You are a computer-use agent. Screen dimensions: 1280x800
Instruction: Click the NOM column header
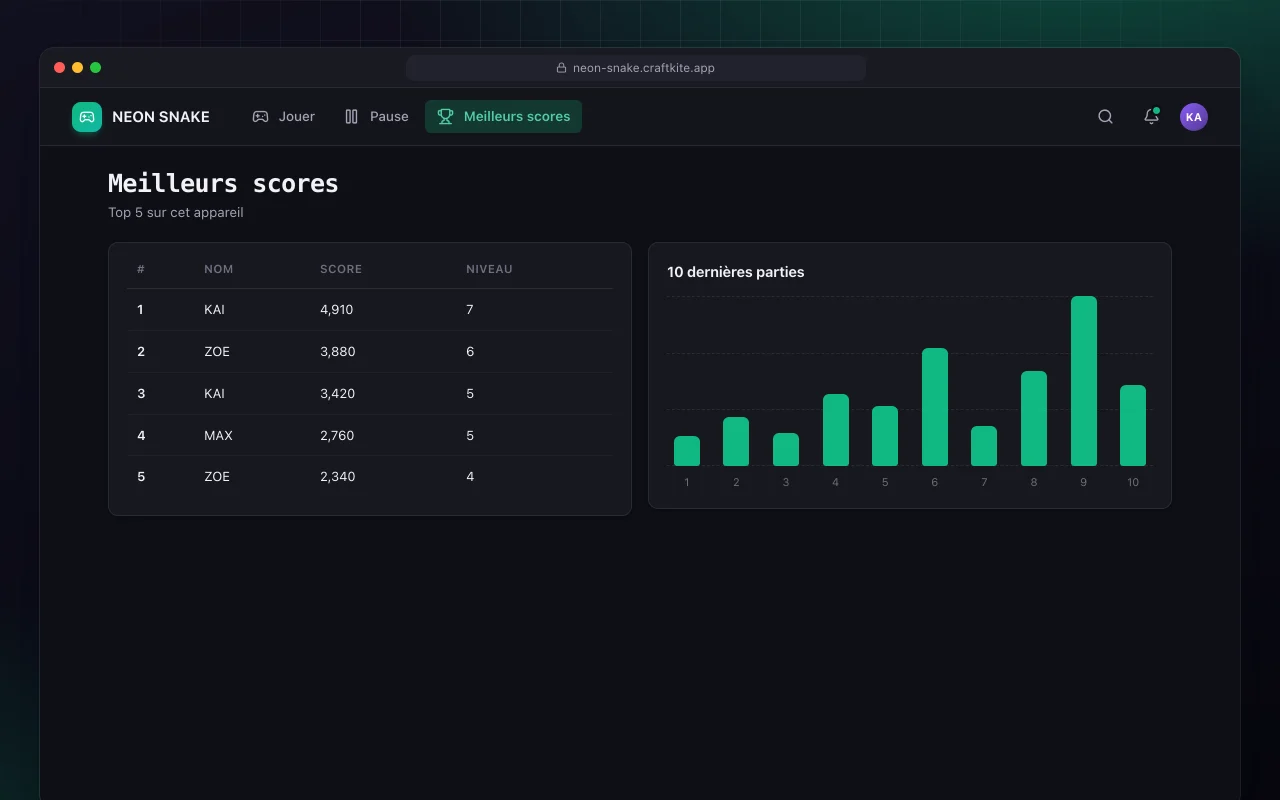coord(219,269)
